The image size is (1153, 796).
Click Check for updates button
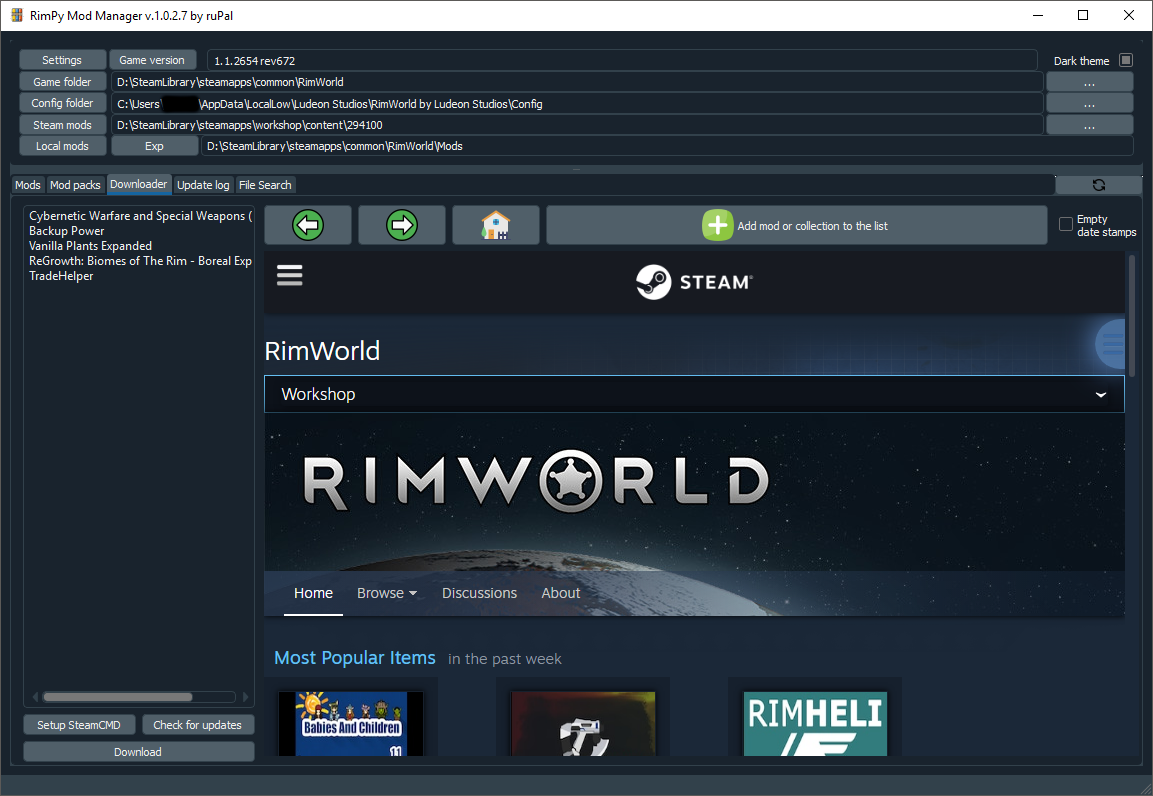(x=197, y=725)
